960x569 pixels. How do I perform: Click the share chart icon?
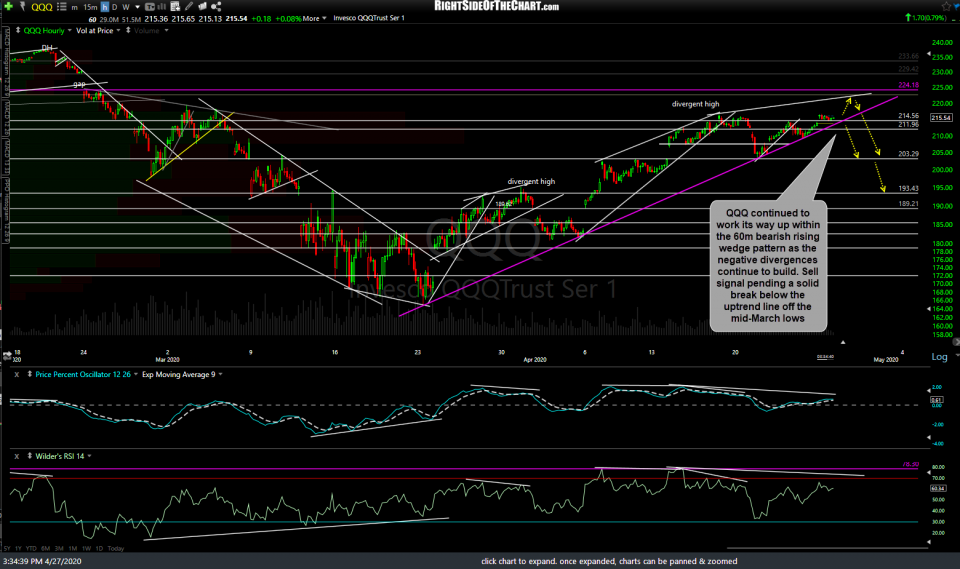point(216,7)
